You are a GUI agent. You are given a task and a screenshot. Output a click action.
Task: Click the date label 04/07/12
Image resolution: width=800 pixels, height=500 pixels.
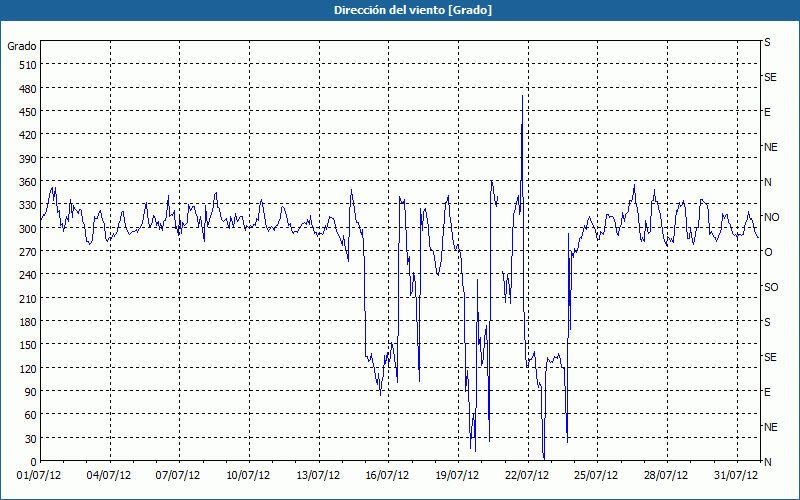pyautogui.click(x=109, y=476)
